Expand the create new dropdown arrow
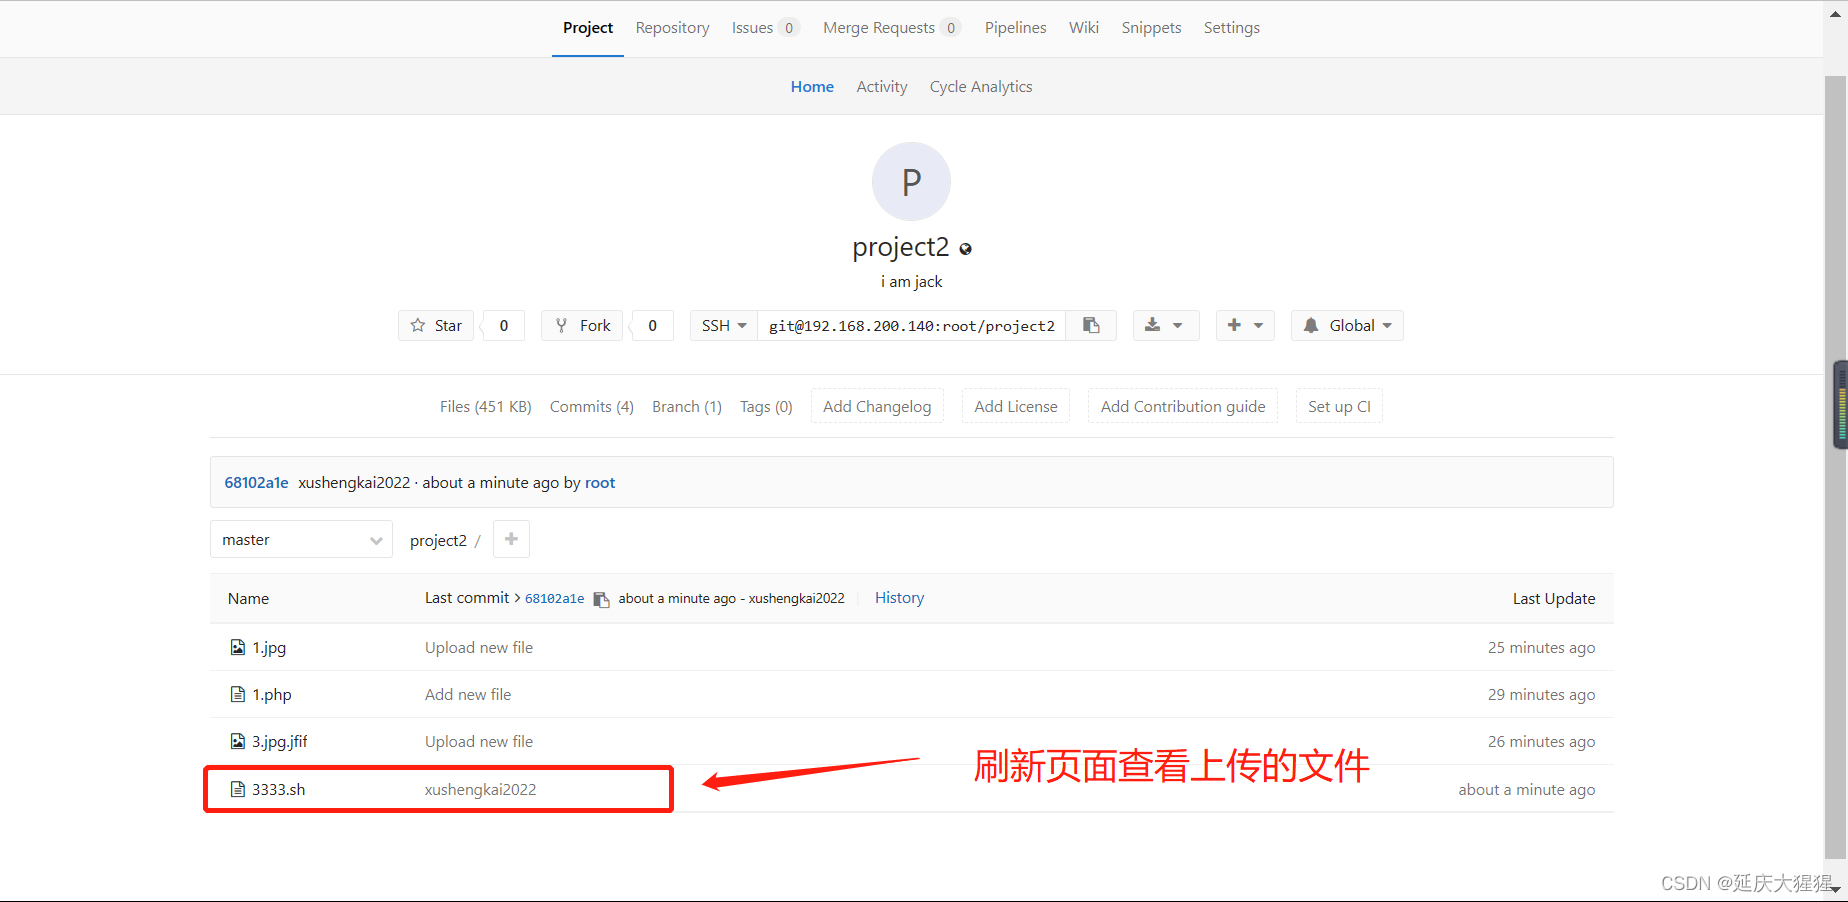 coord(1258,325)
